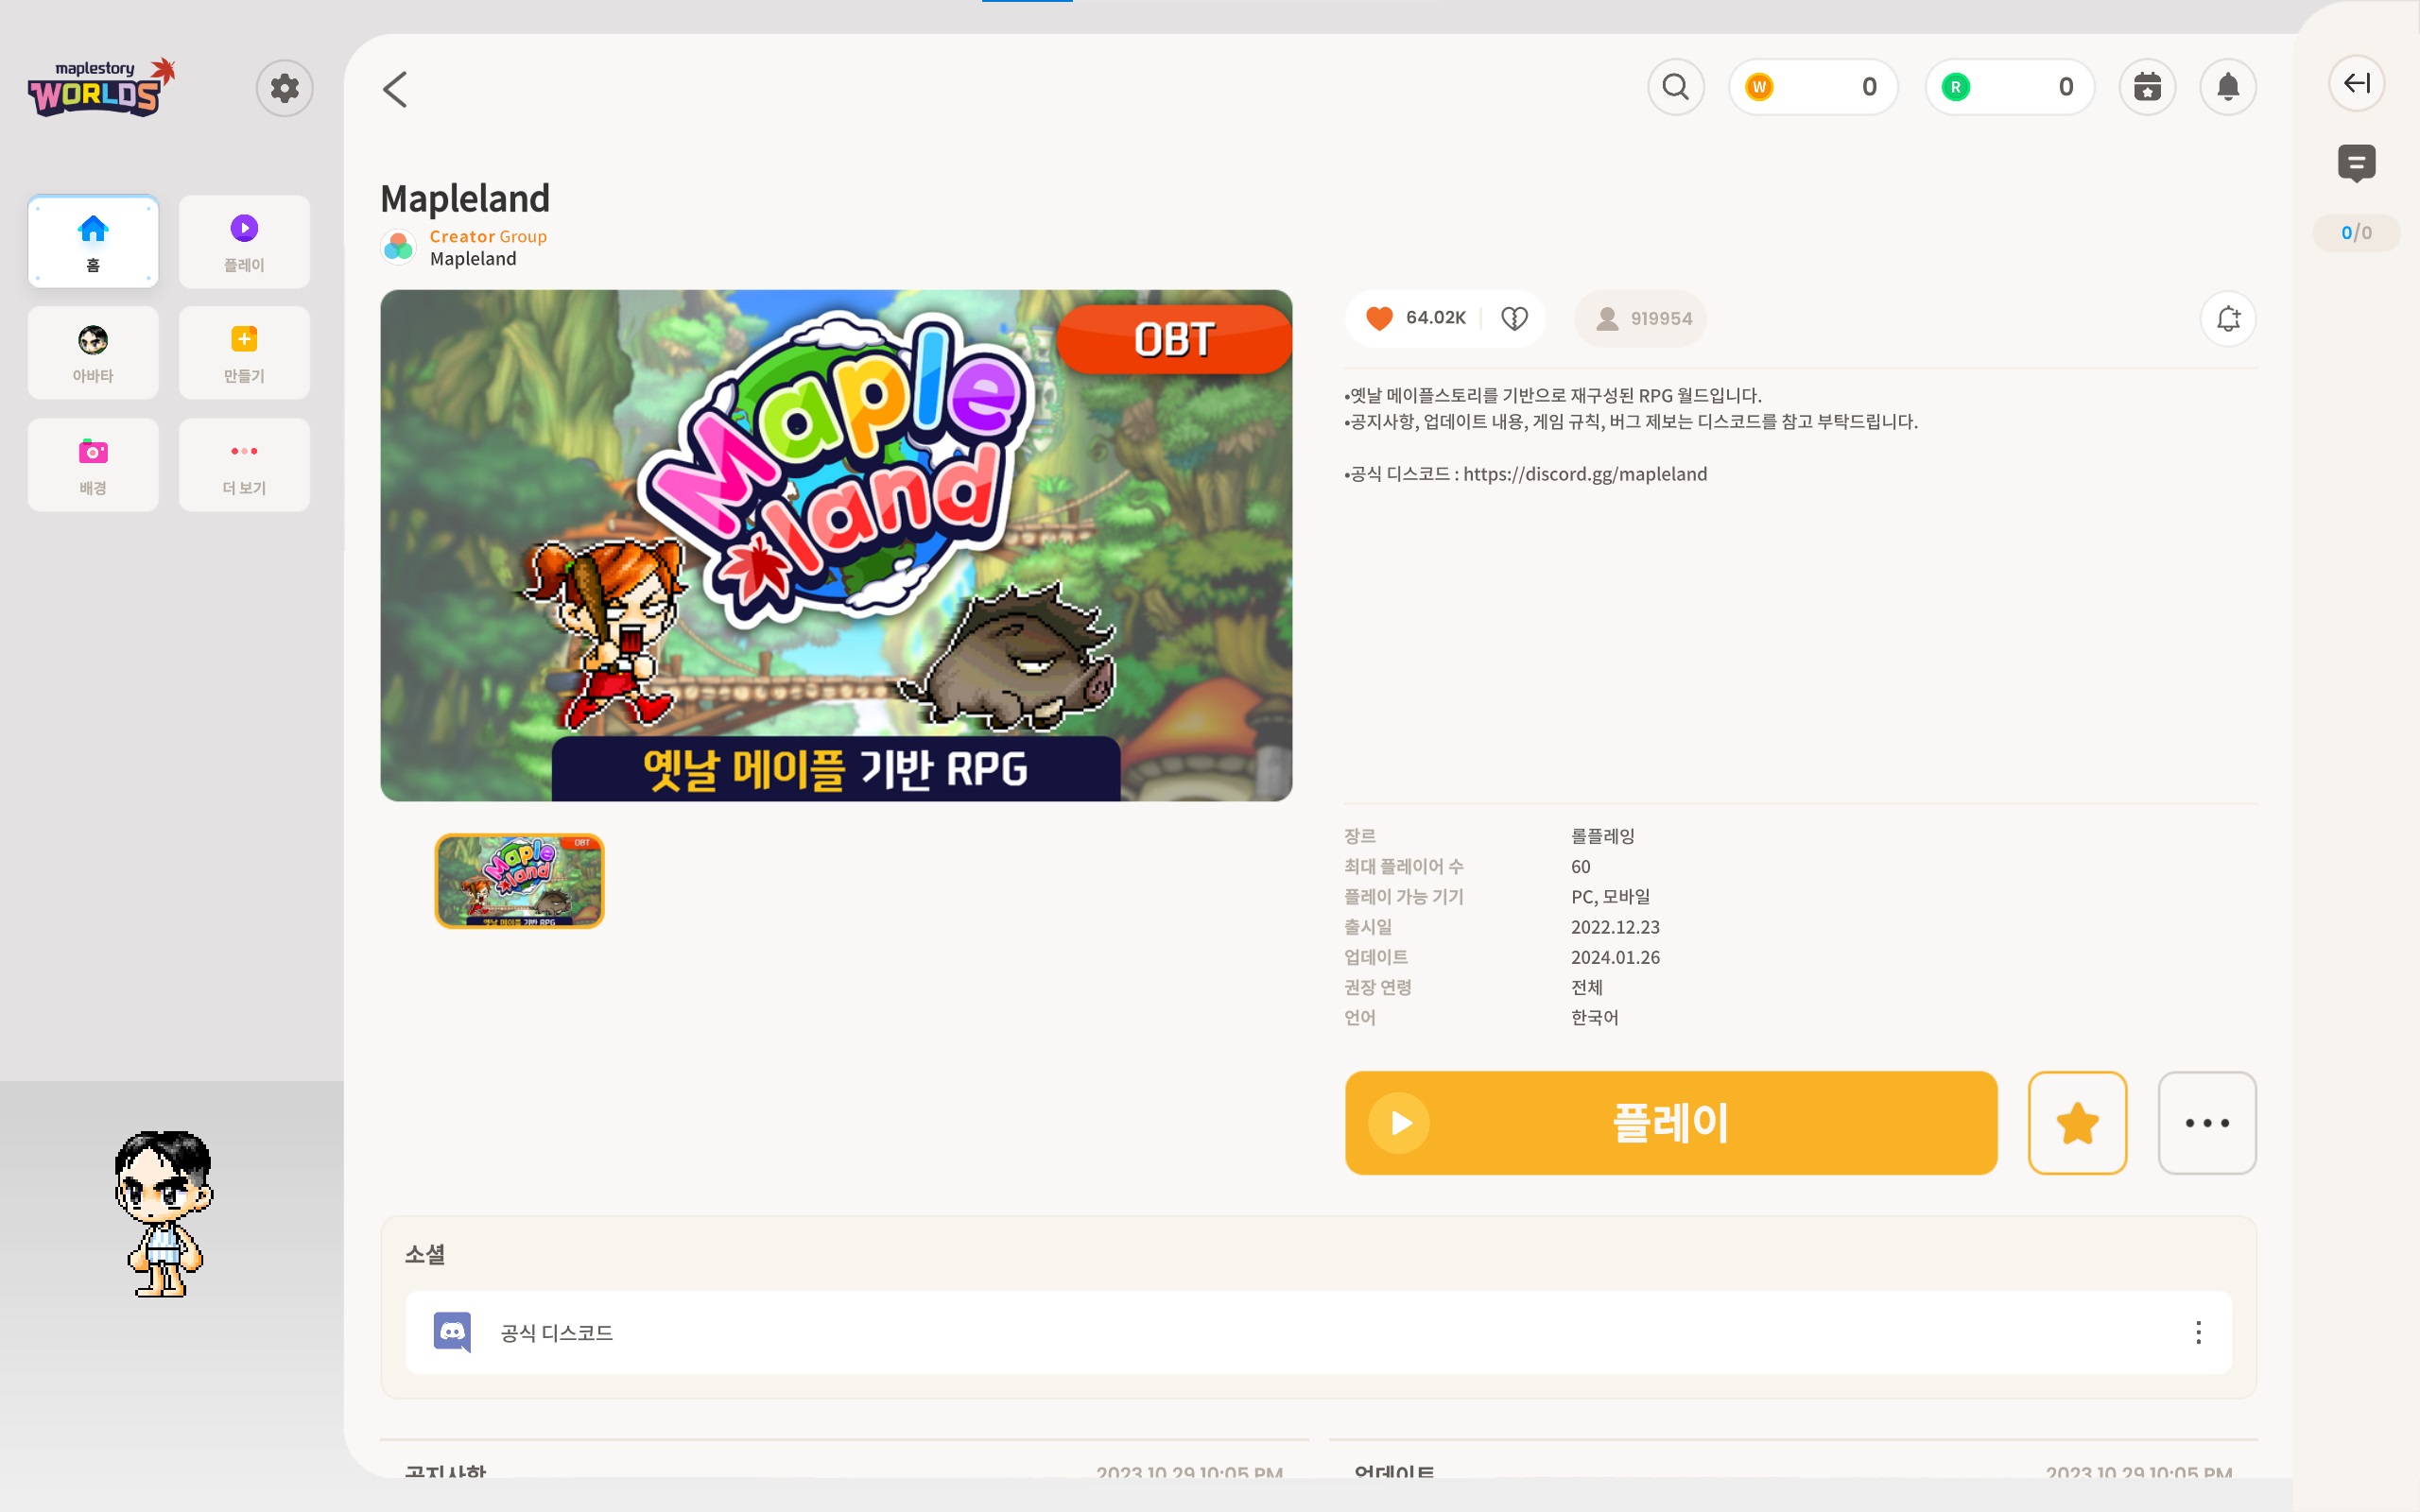Viewport: 2420px width, 1512px height.
Task: Go back with the left arrow
Action: point(395,89)
